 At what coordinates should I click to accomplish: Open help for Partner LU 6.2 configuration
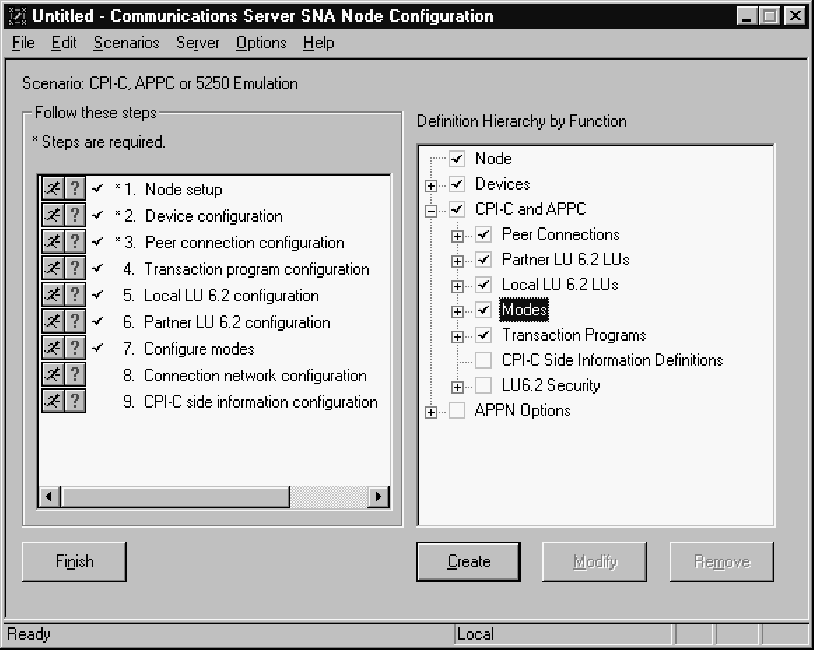(75, 321)
